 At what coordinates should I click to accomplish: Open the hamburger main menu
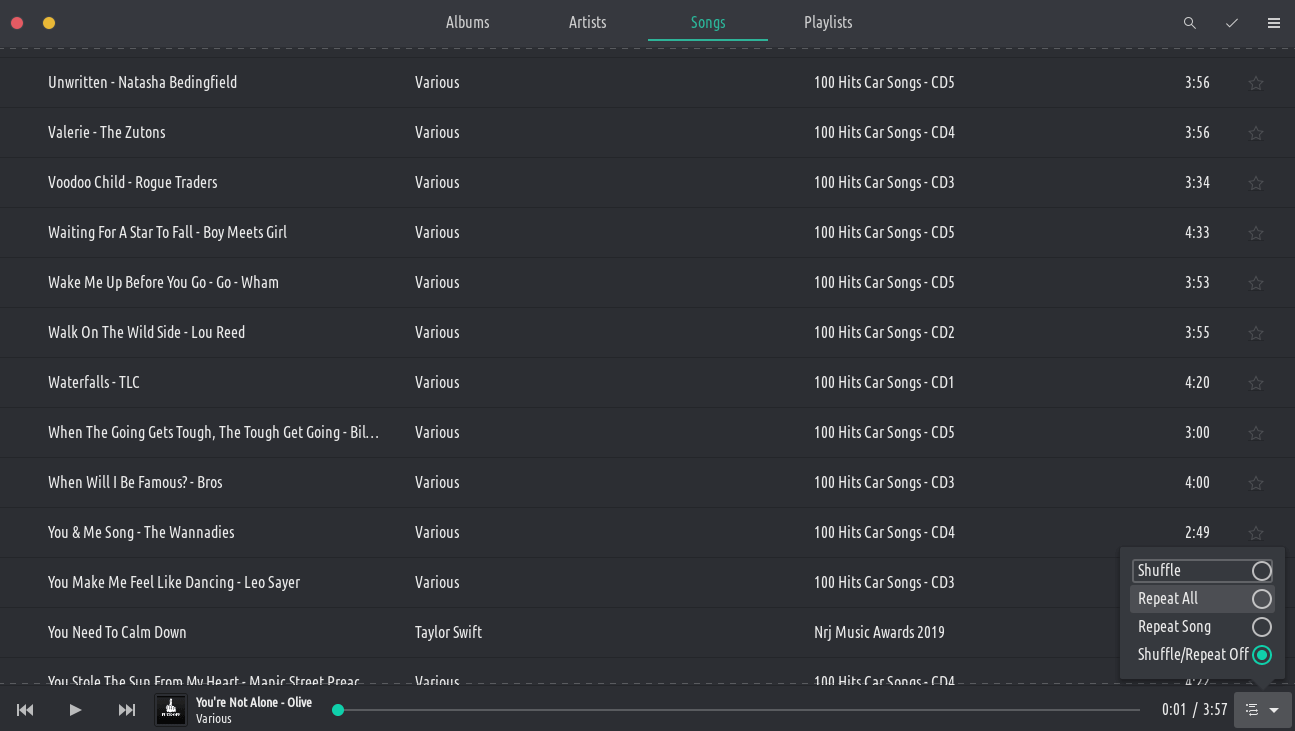click(1274, 23)
